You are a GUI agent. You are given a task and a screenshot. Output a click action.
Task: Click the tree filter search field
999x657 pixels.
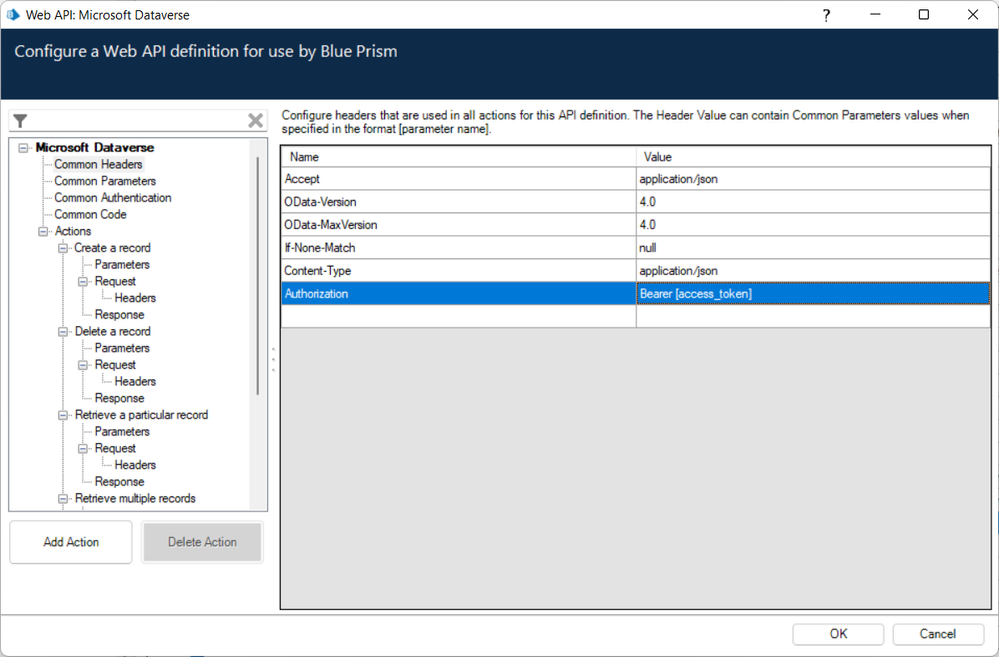(x=135, y=121)
